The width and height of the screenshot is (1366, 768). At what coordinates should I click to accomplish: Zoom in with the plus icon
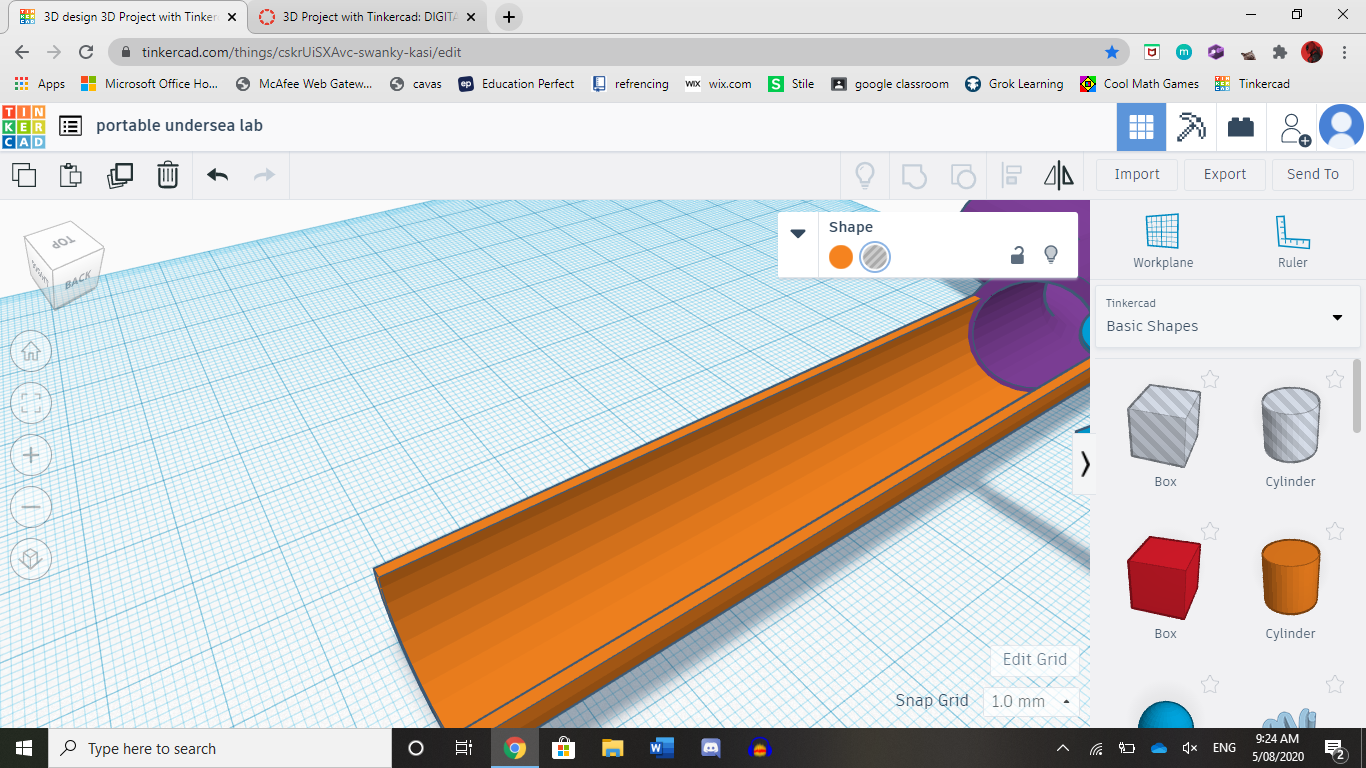pos(31,455)
